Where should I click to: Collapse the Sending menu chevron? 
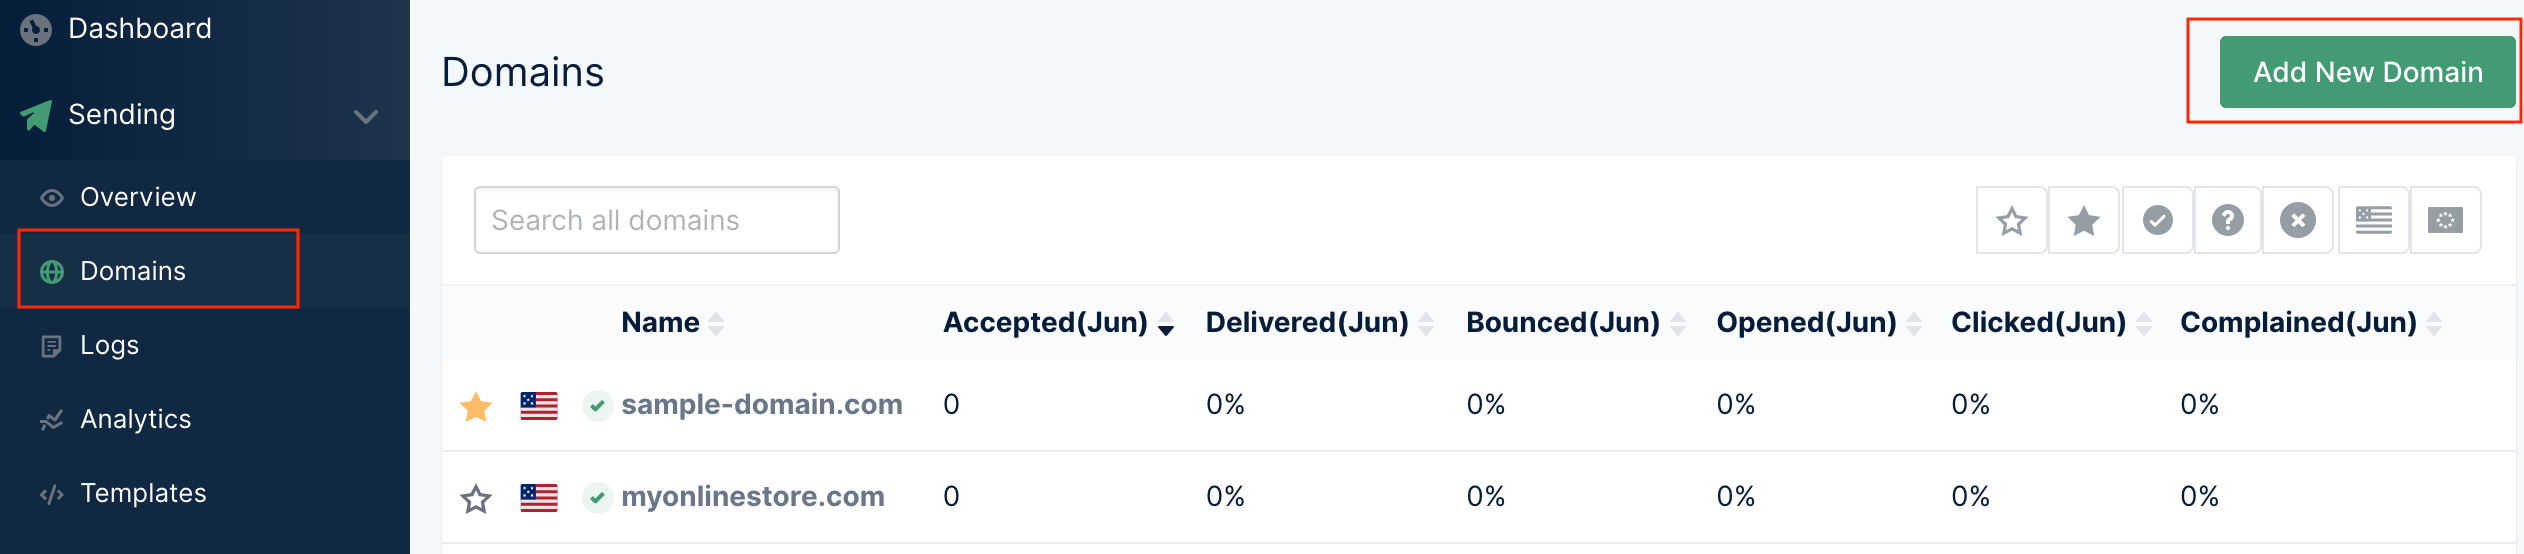coord(366,116)
